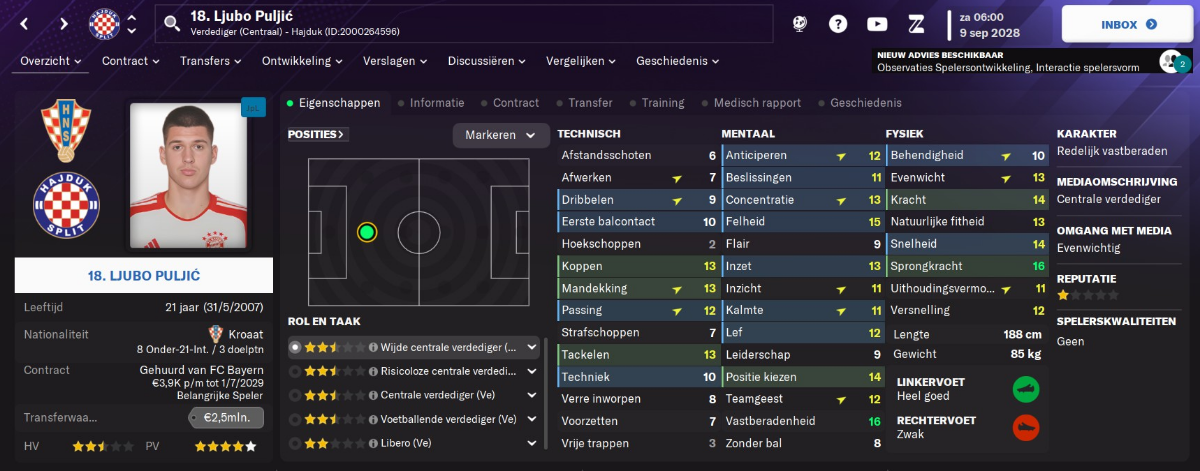Click the search magnifier icon
The width and height of the screenshot is (1200, 471).
tap(172, 22)
